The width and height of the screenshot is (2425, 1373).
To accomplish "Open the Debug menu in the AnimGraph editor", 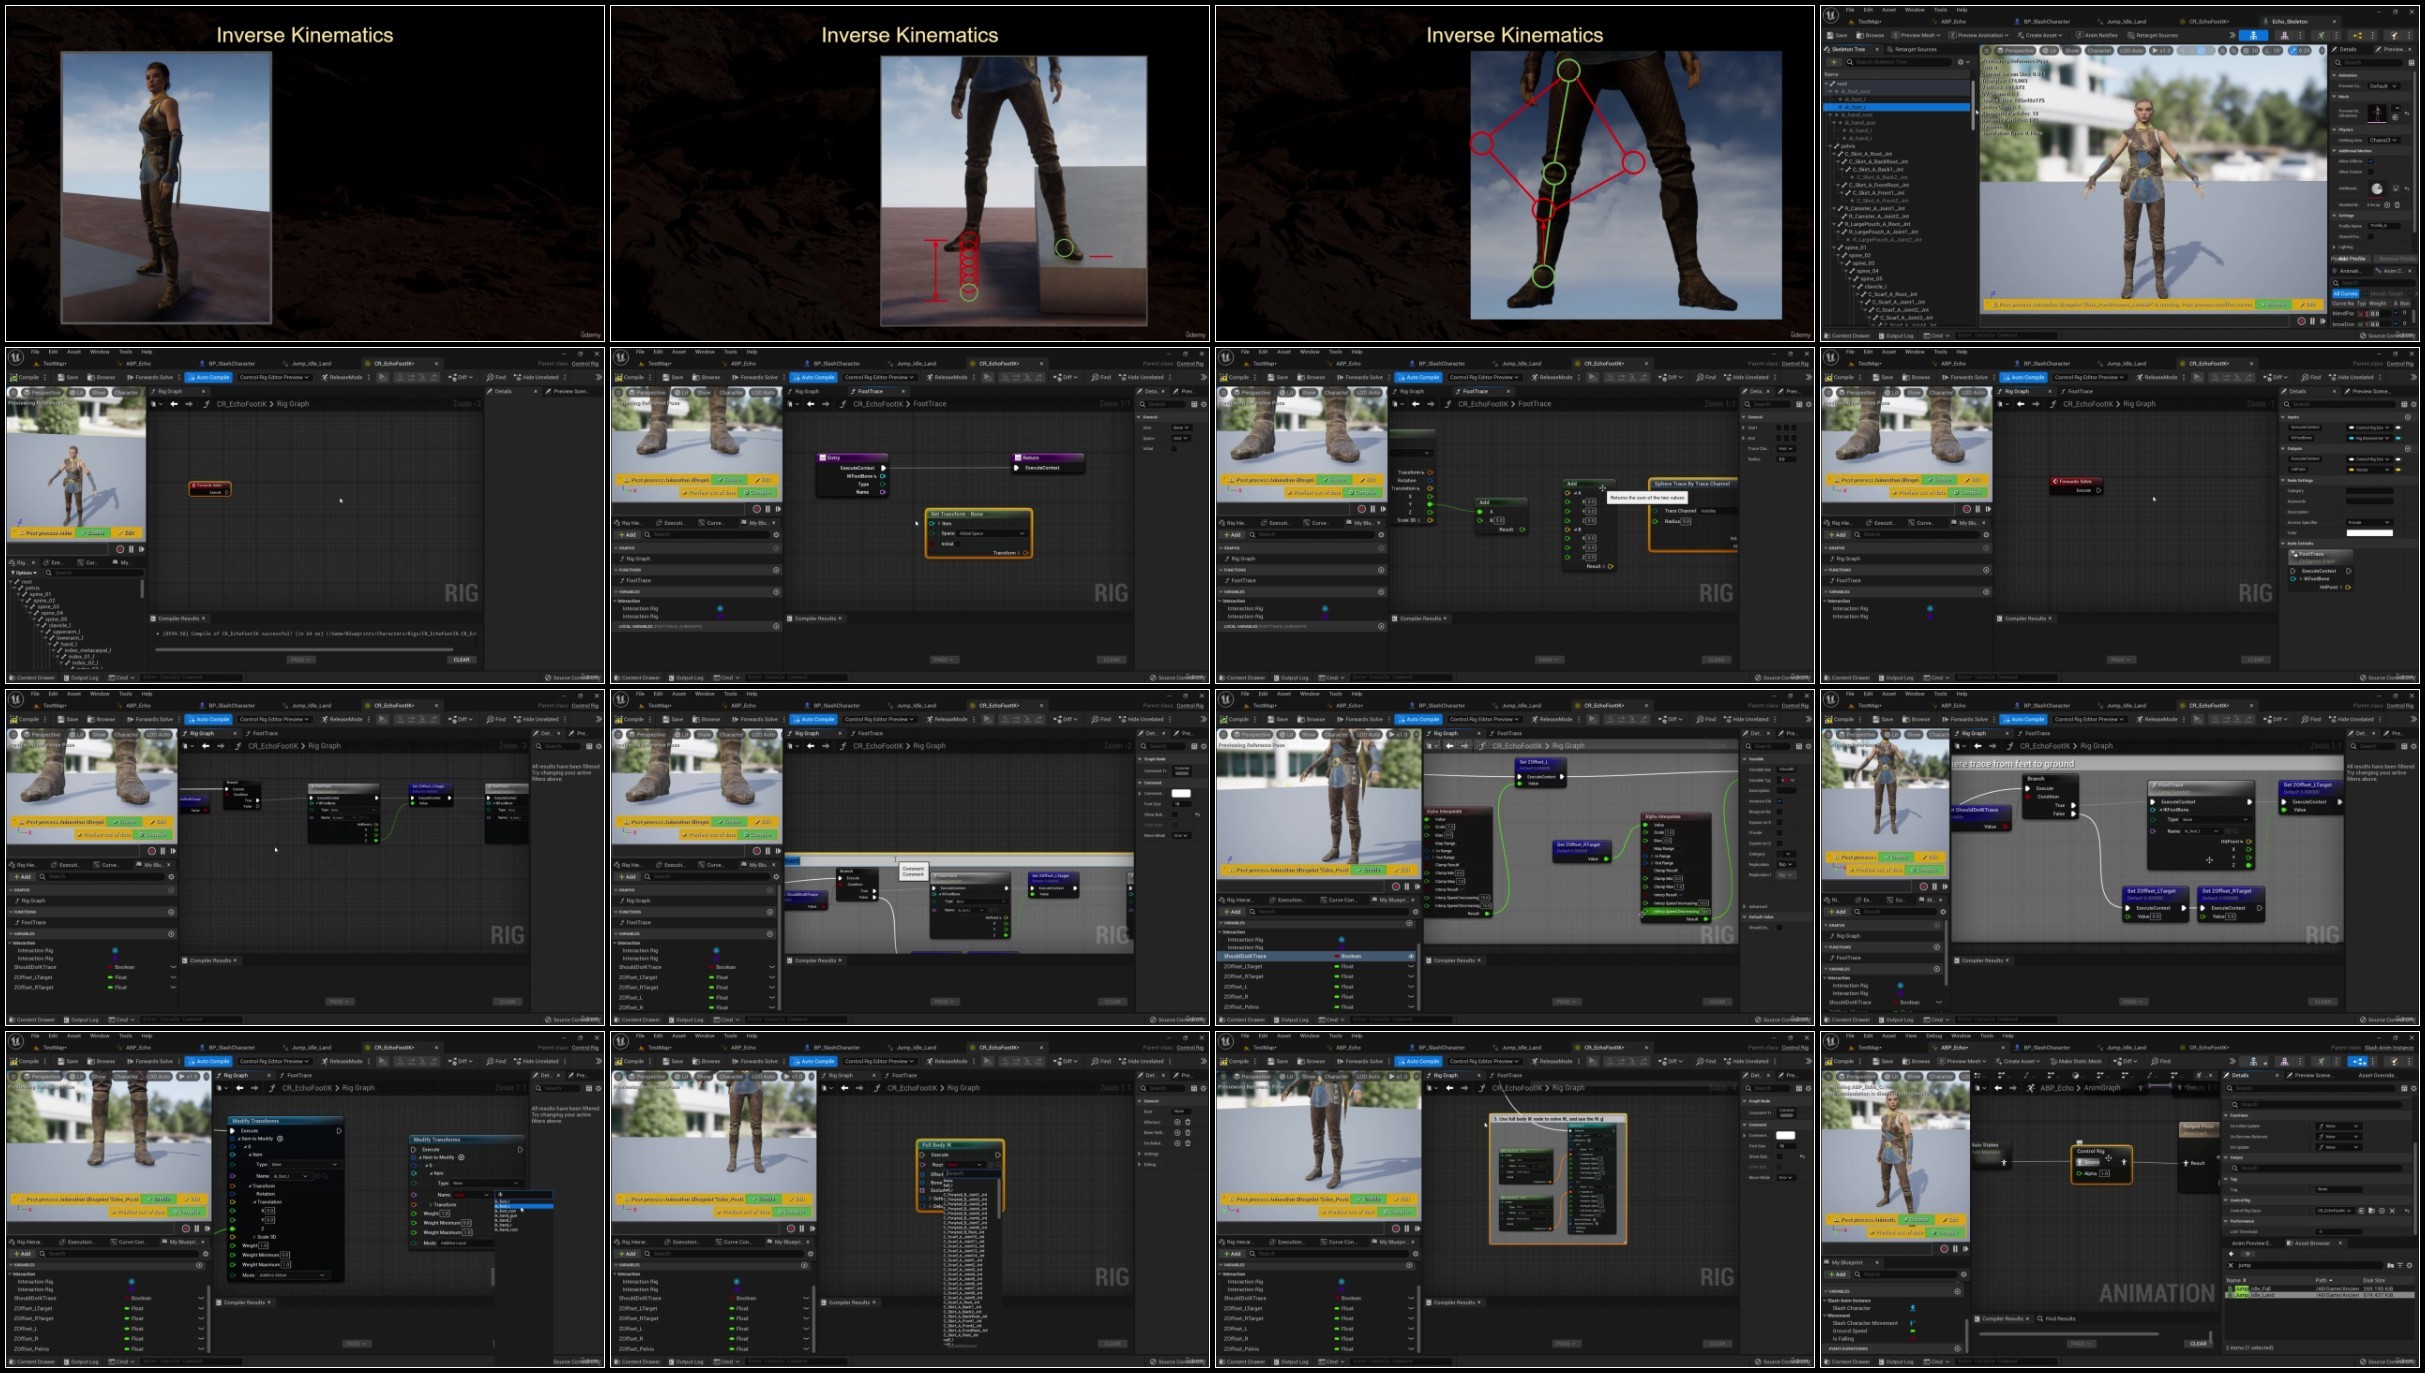I will (1933, 1036).
